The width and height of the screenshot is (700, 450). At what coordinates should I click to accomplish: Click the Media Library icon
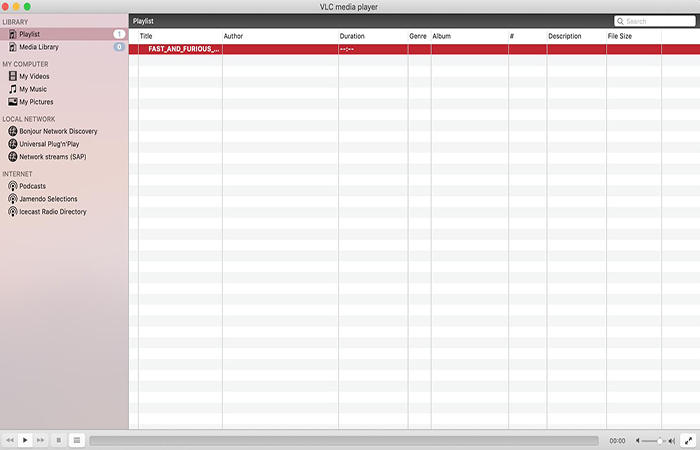pos(13,47)
